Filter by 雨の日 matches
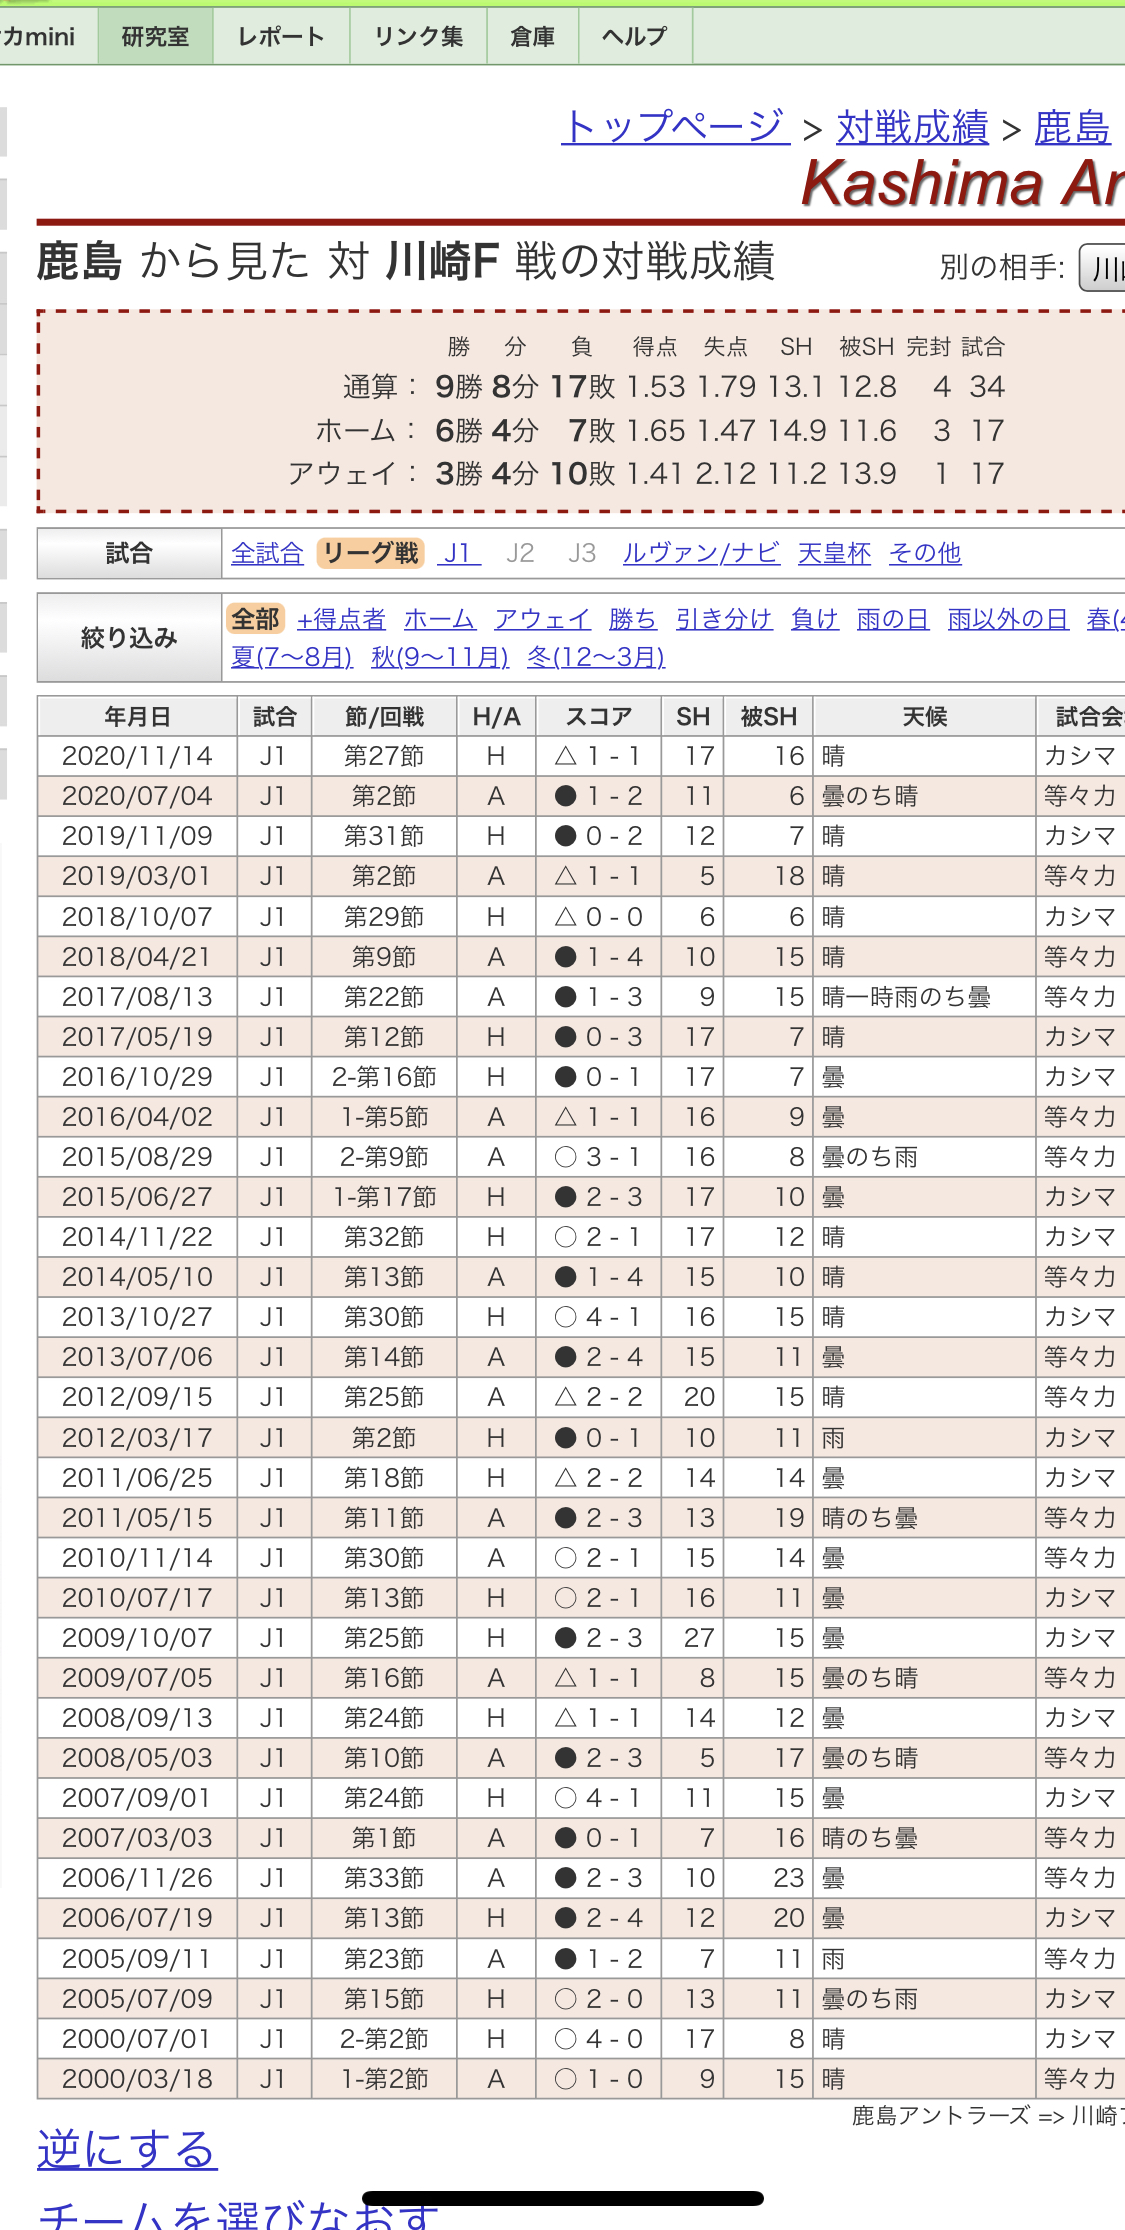Image resolution: width=1125 pixels, height=2230 pixels. coord(893,619)
